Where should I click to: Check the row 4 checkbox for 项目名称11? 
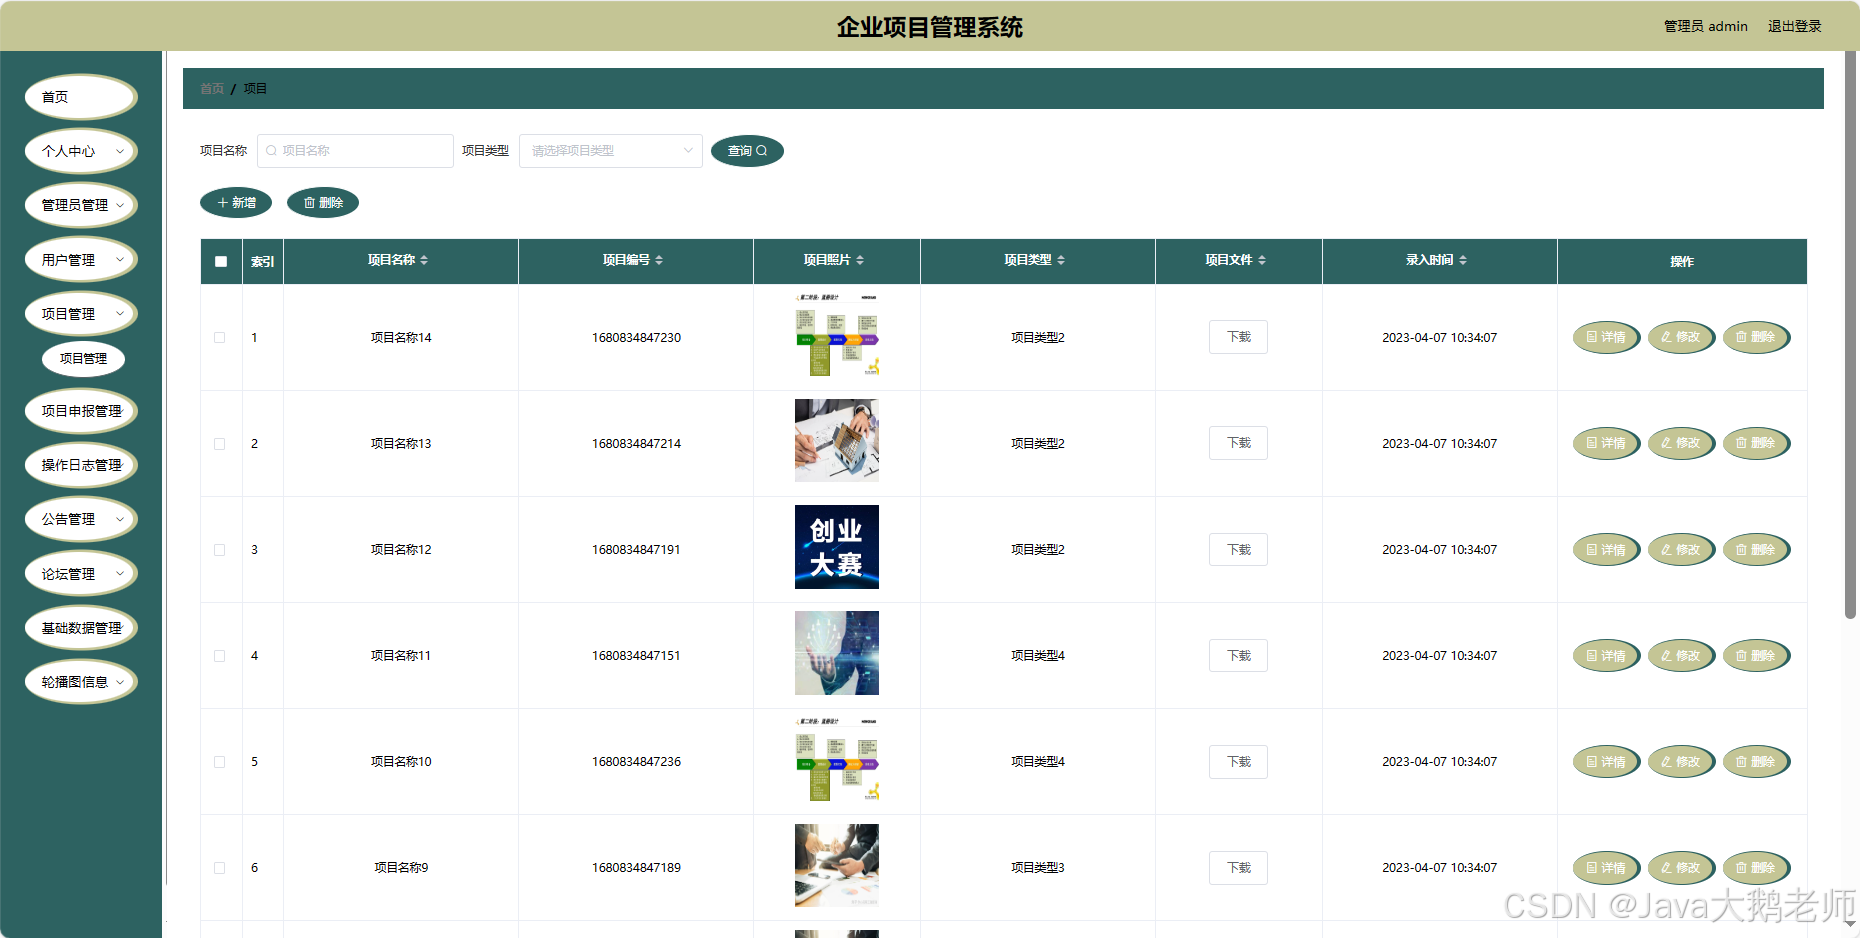(x=220, y=656)
